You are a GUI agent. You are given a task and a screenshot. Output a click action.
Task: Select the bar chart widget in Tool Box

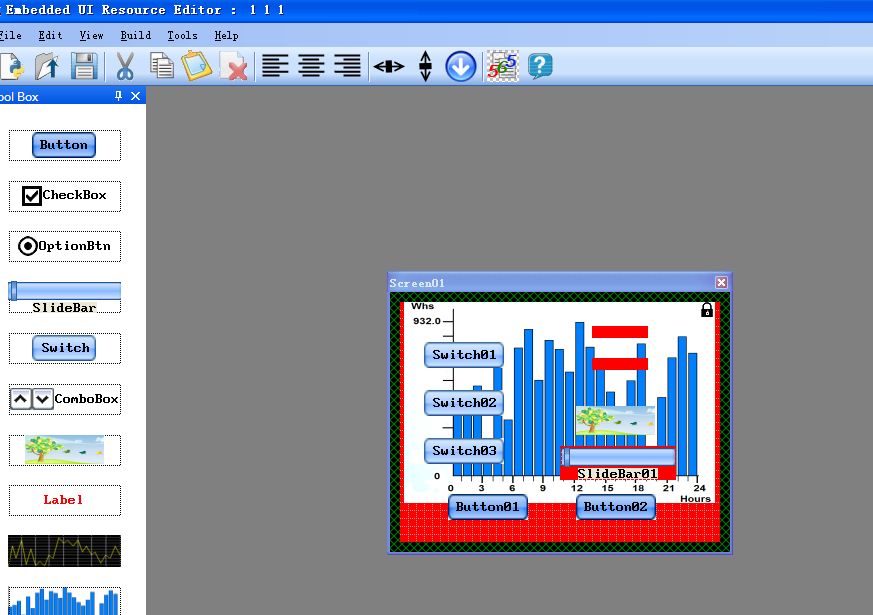tap(64, 601)
